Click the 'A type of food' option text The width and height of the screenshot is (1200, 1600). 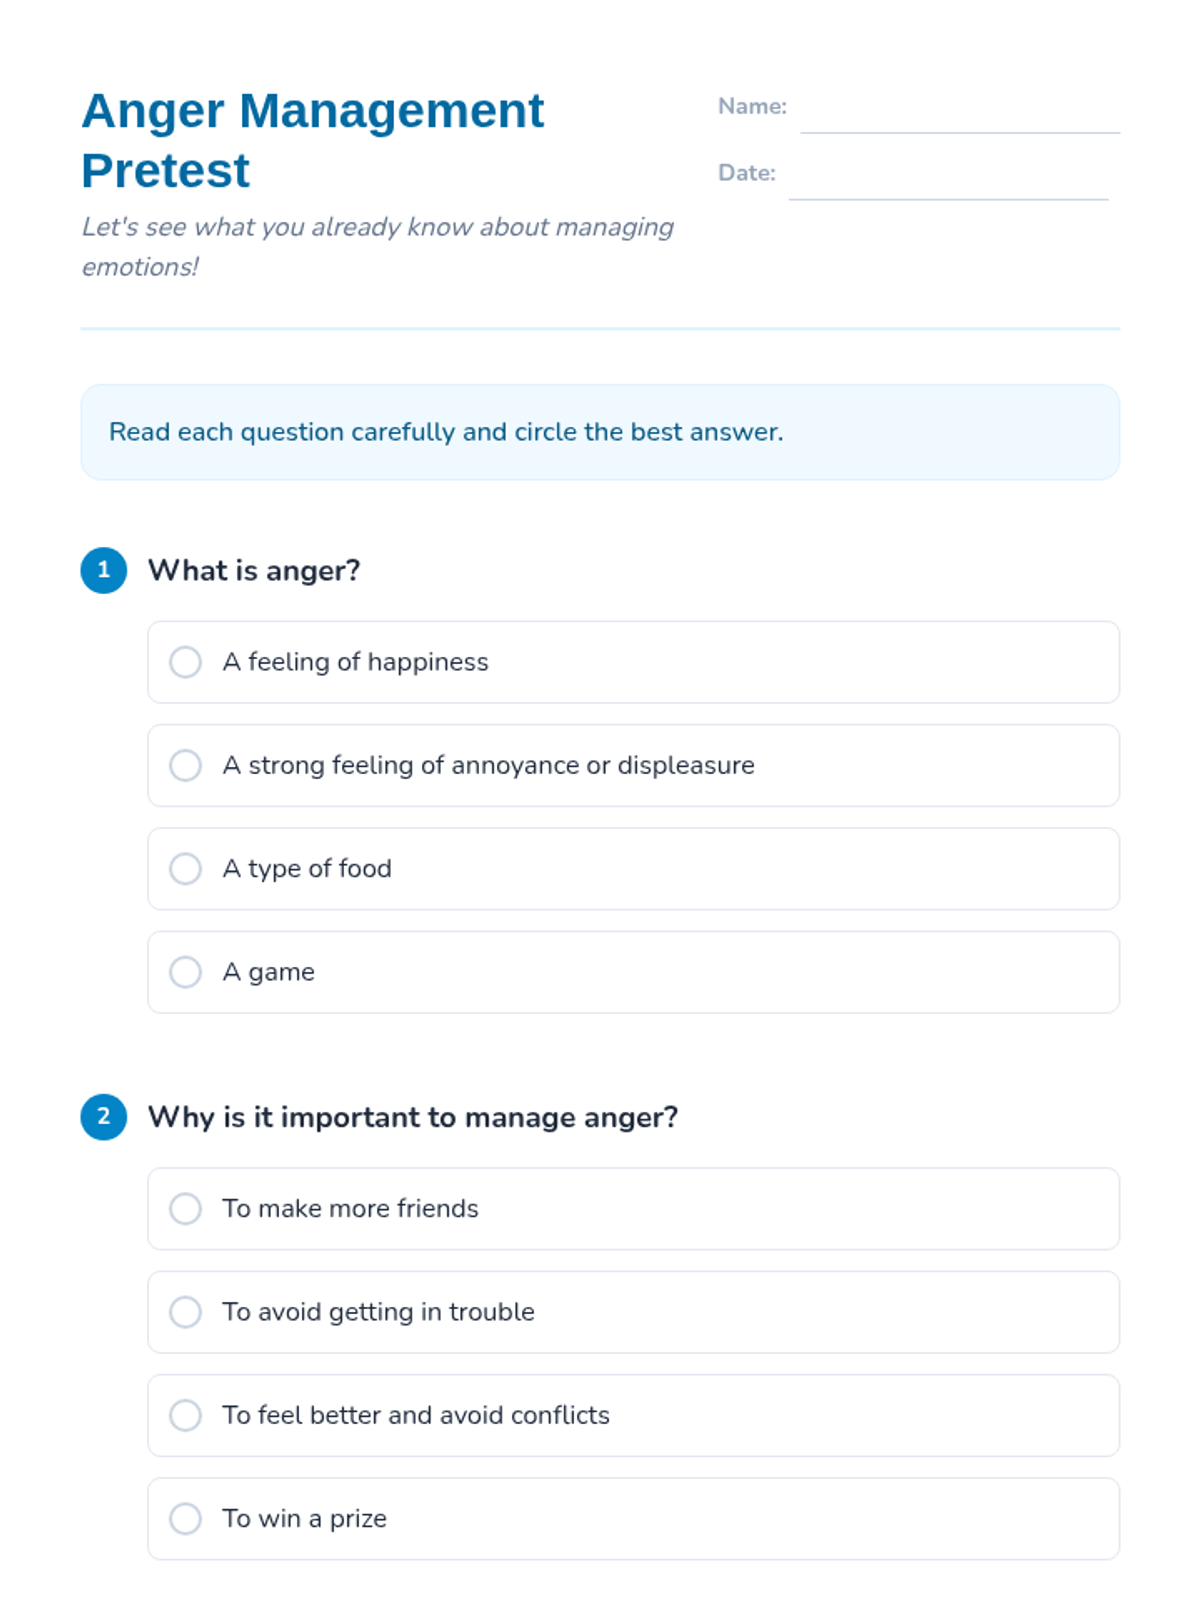(307, 869)
